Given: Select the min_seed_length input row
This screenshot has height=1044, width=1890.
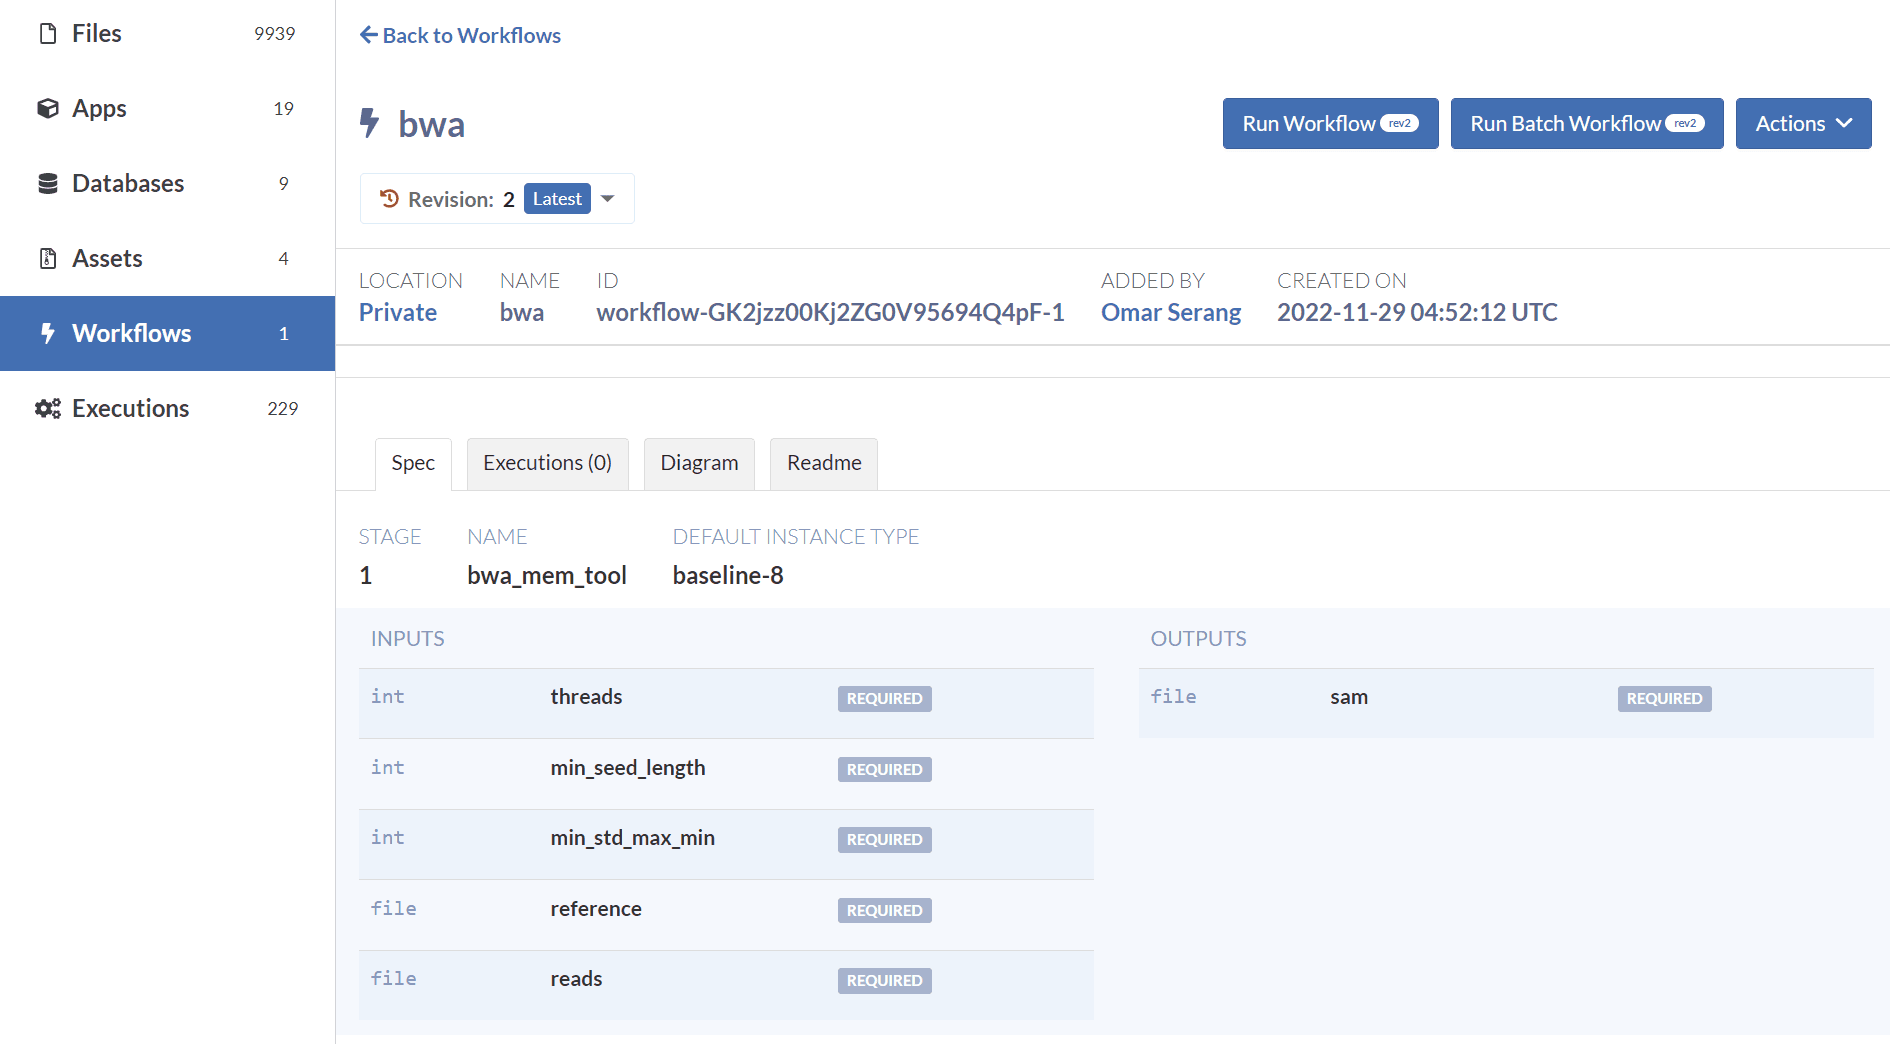Looking at the screenshot, I should coord(725,769).
